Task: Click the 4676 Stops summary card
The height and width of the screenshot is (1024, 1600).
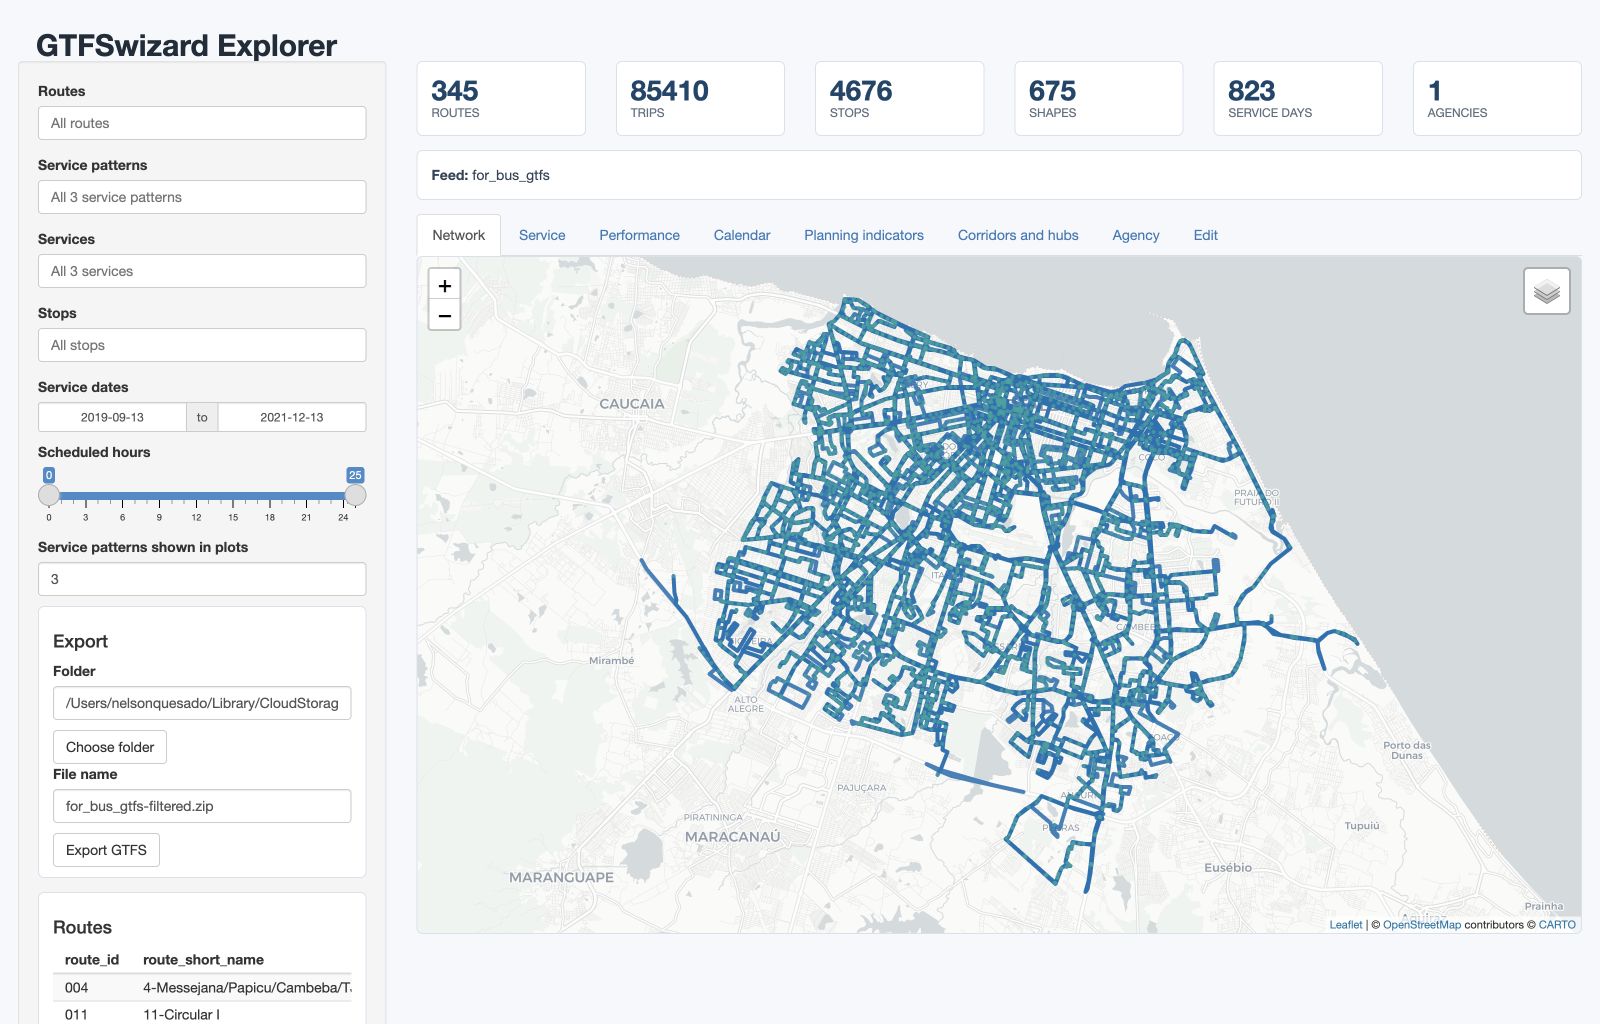Action: pos(899,98)
